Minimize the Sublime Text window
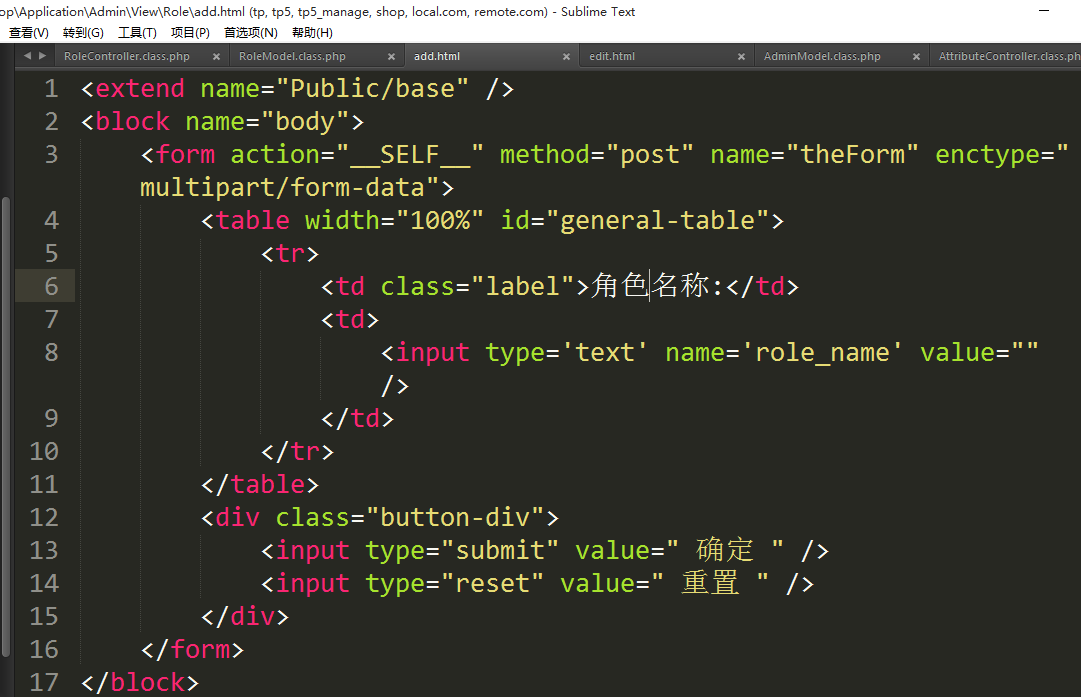The height and width of the screenshot is (697, 1081). pyautogui.click(x=1044, y=10)
